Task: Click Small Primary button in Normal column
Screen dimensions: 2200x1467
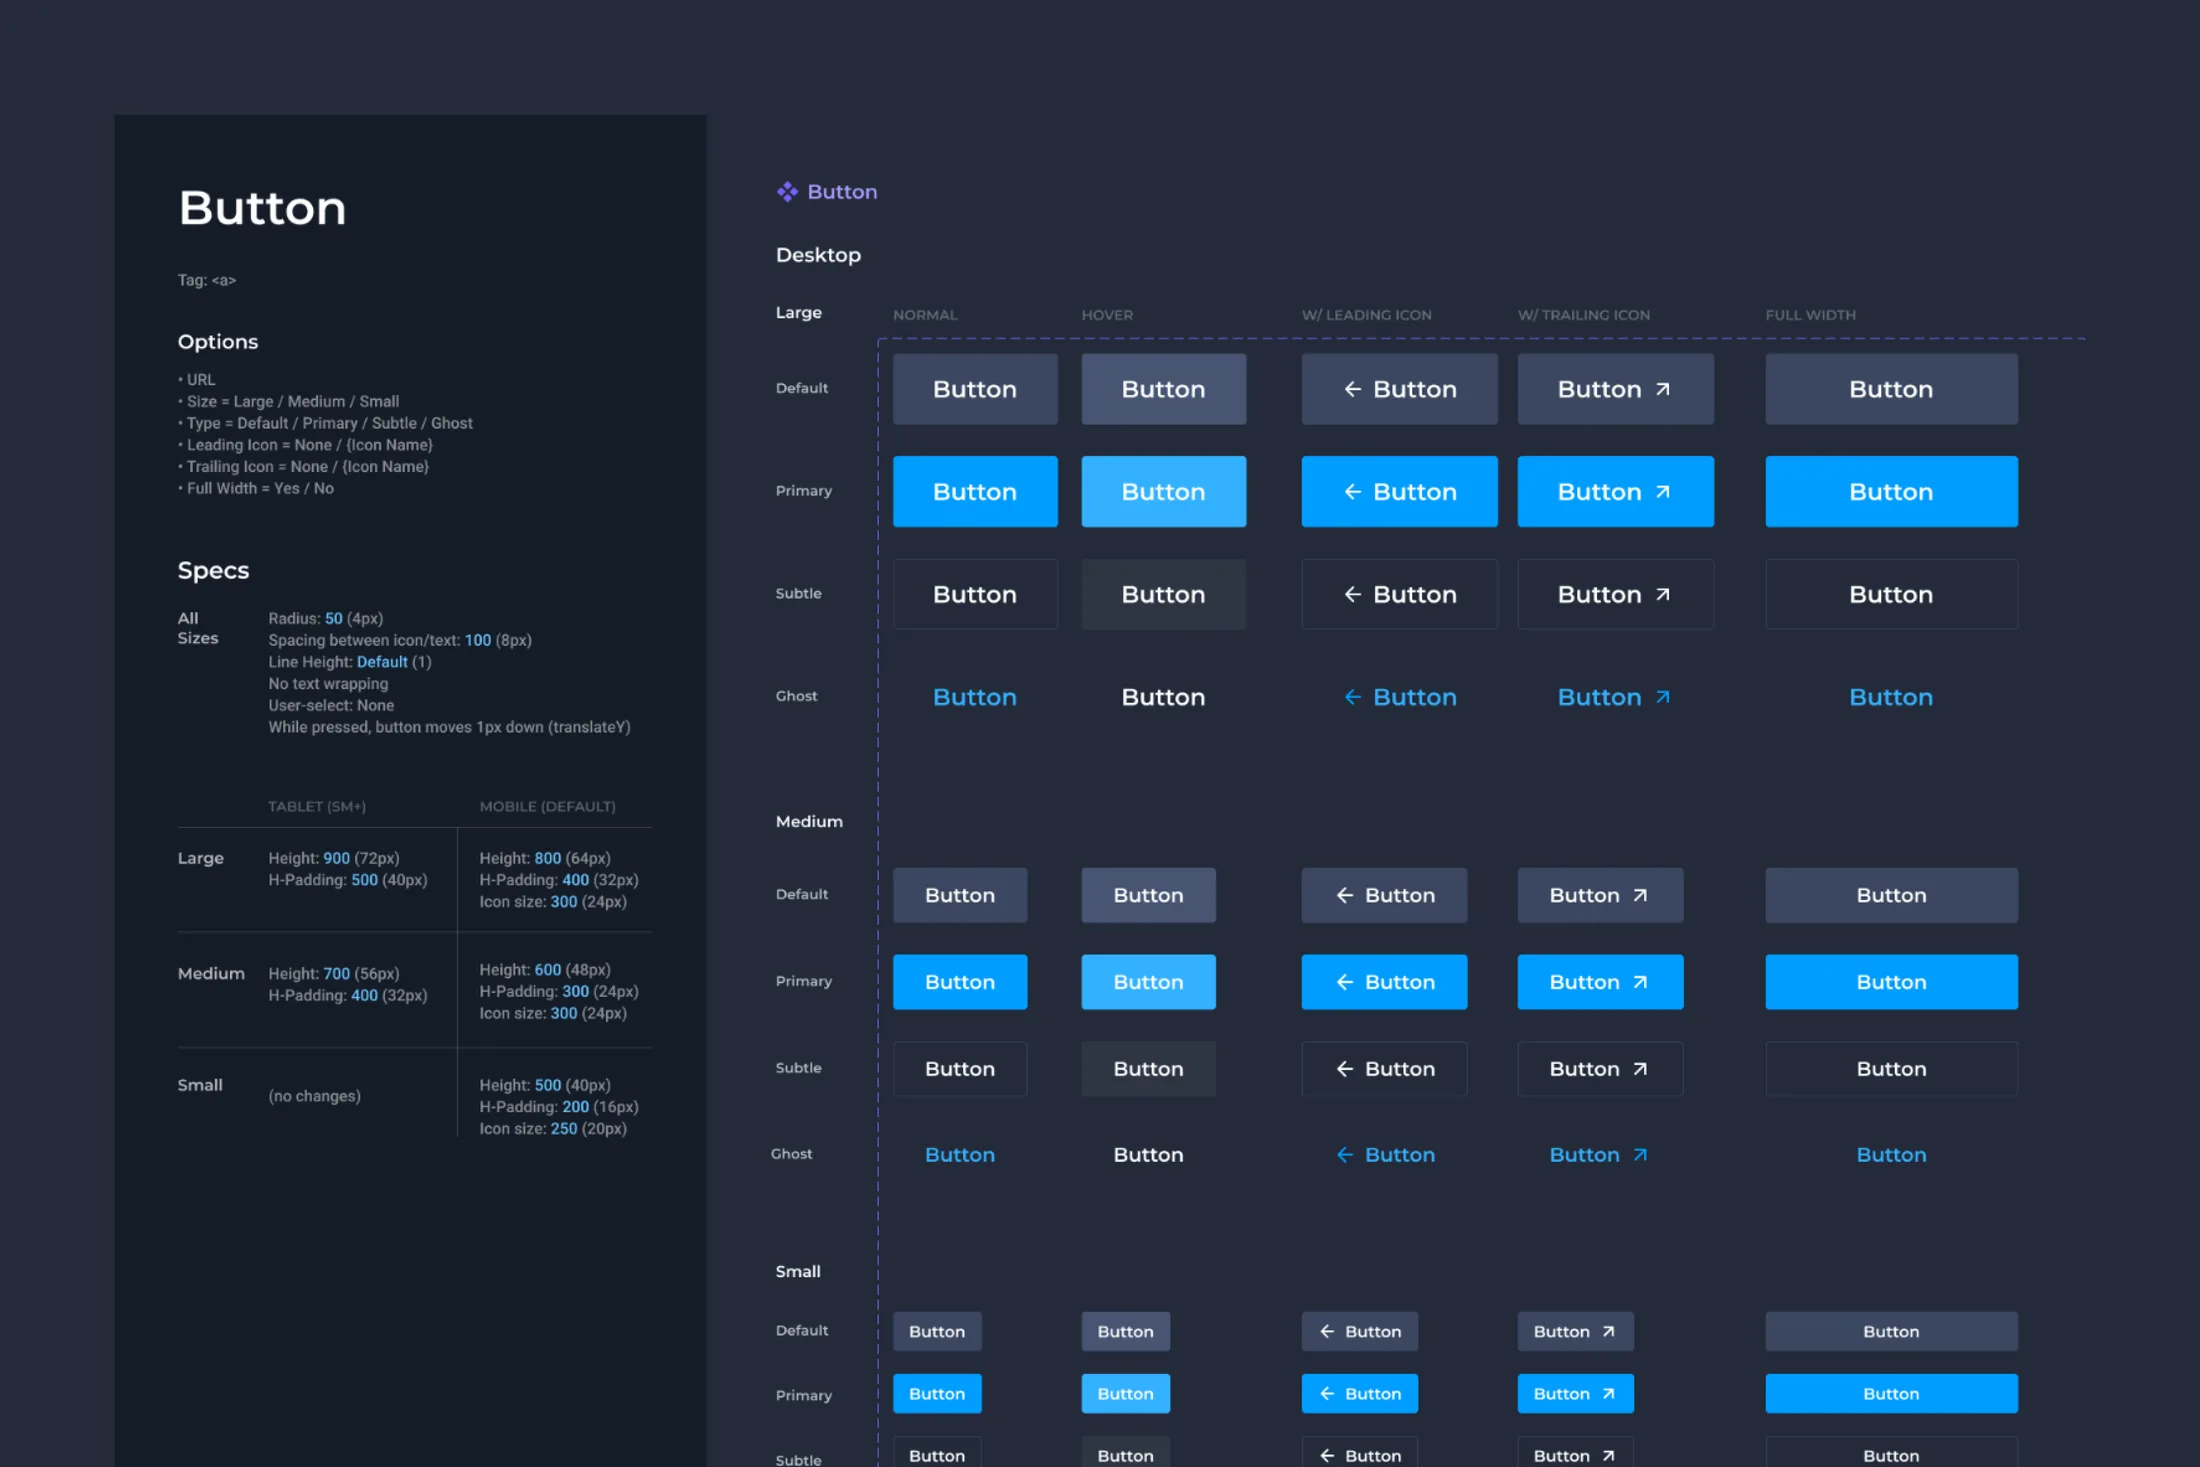Action: pyautogui.click(x=937, y=1394)
